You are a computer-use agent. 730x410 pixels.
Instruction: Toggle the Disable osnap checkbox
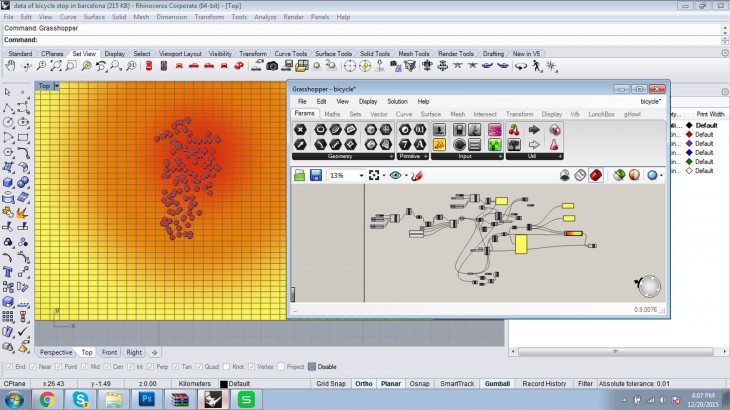pyautogui.click(x=312, y=366)
